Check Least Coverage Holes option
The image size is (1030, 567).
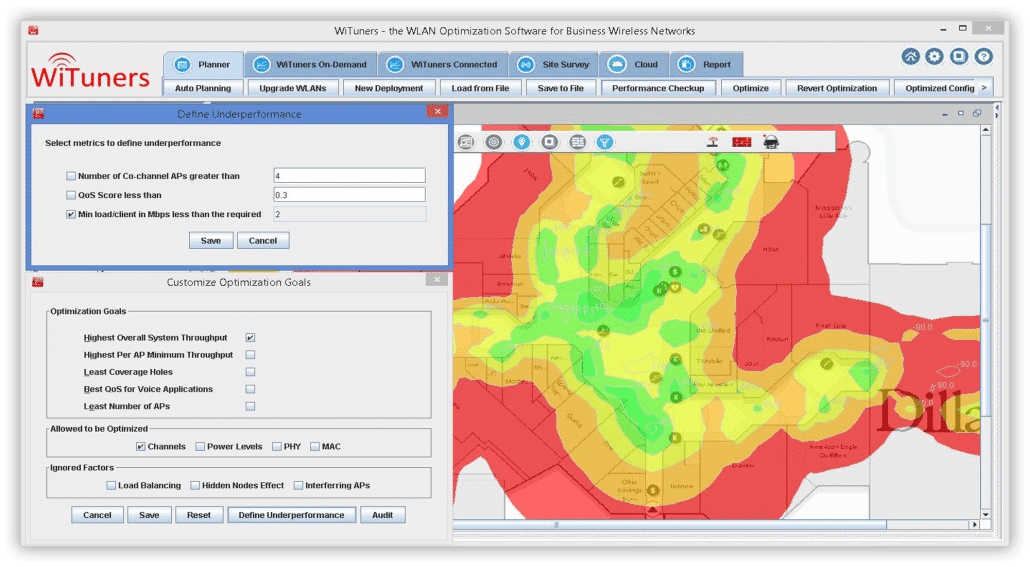click(x=250, y=372)
